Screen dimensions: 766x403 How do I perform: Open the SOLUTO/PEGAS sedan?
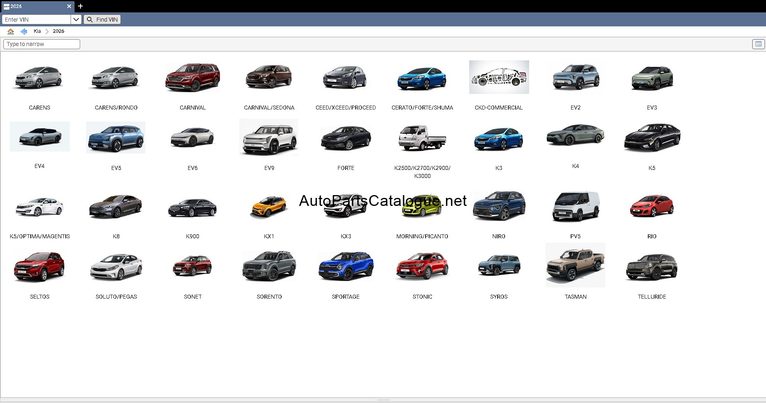pos(116,267)
